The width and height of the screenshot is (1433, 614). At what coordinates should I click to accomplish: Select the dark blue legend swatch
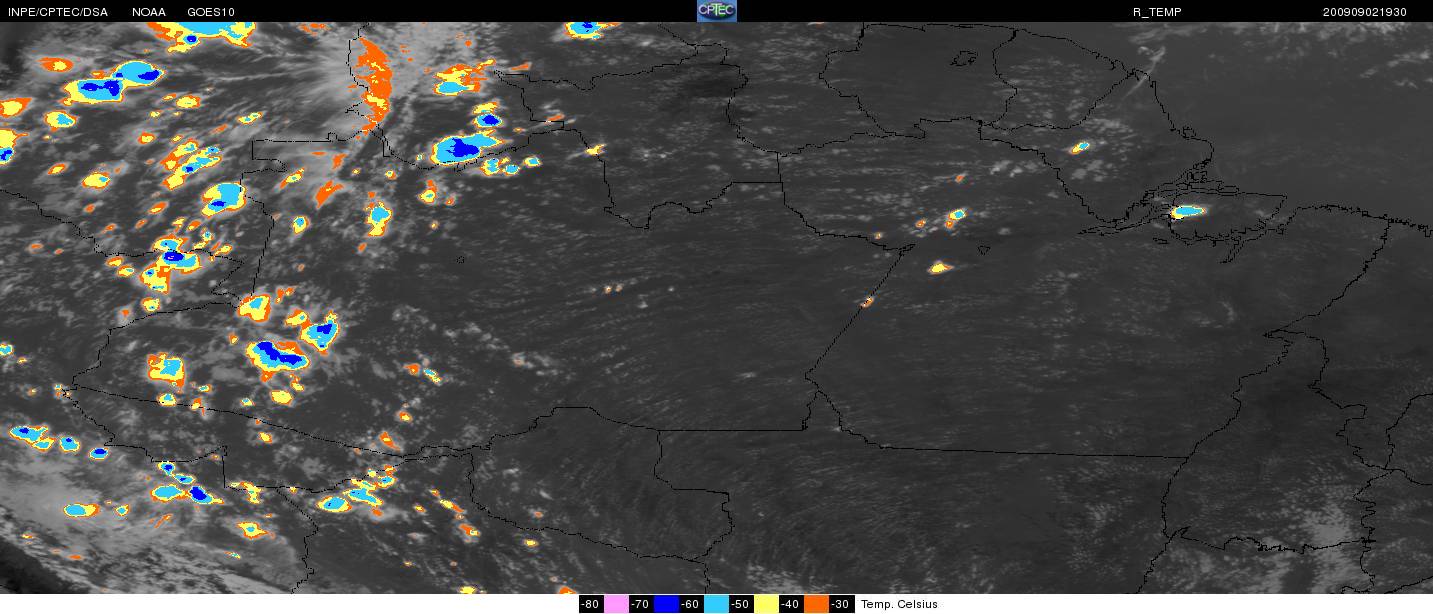point(667,604)
